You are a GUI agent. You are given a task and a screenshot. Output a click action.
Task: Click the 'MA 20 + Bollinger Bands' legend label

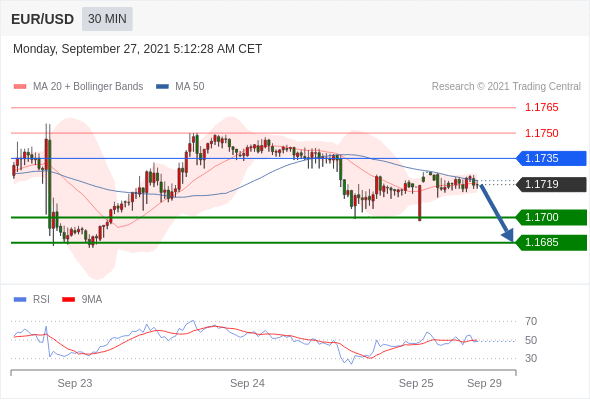[88, 87]
